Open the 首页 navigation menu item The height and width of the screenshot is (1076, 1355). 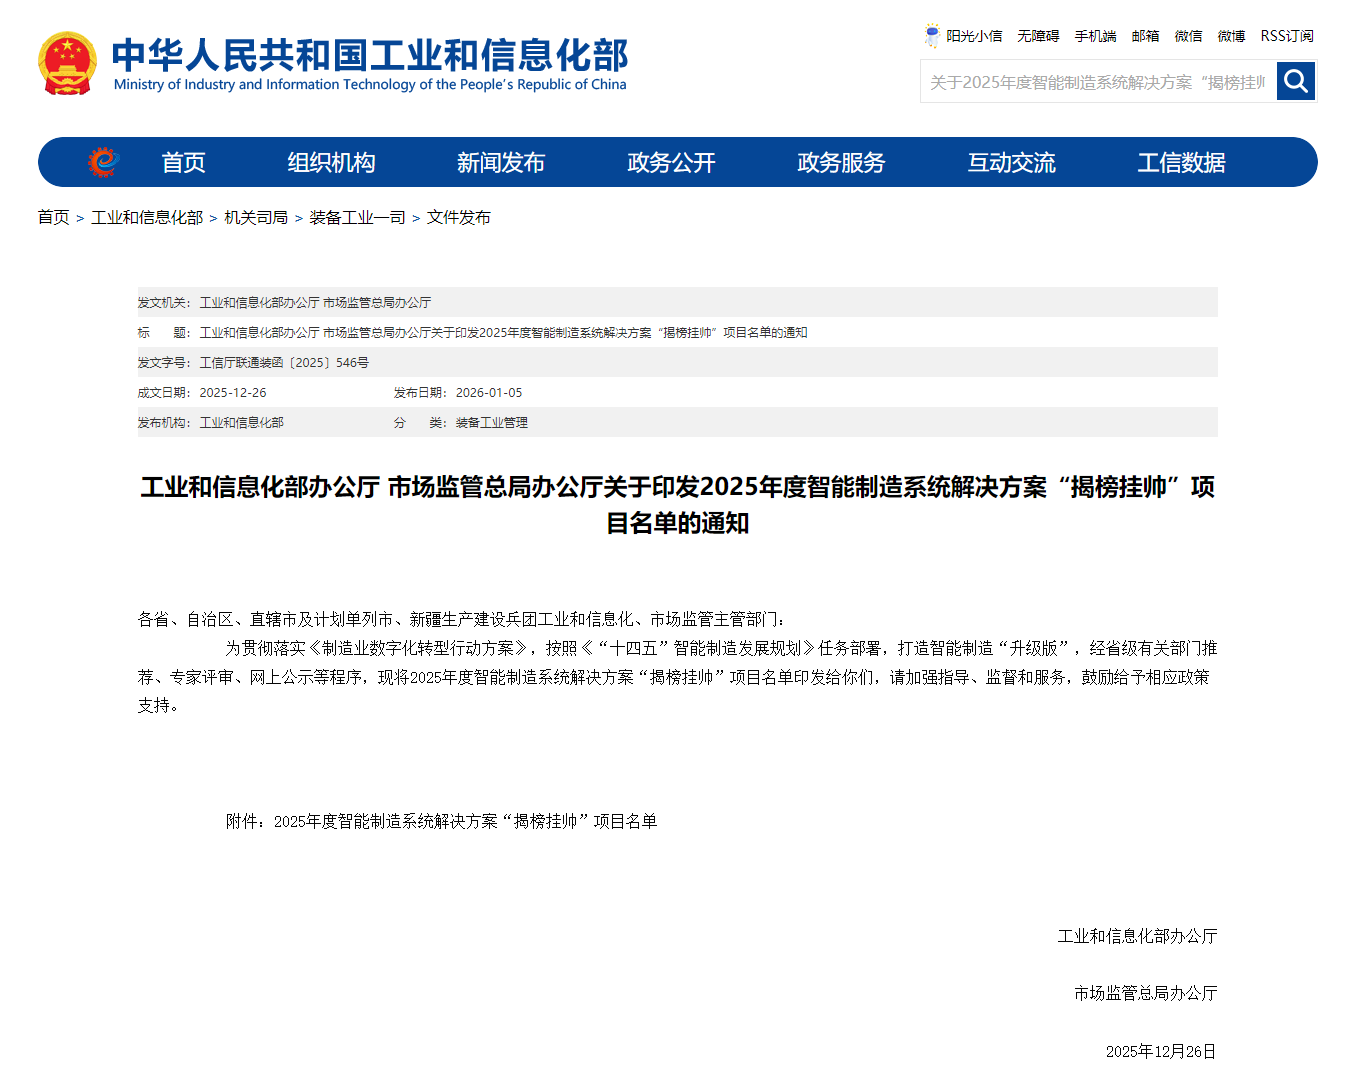183,163
